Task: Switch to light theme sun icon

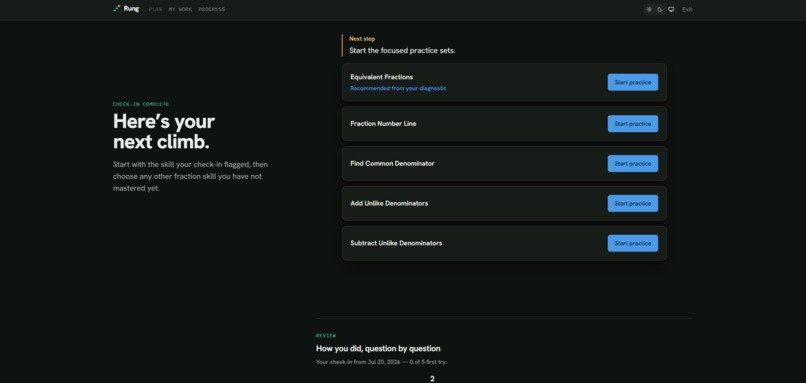Action: [x=649, y=9]
